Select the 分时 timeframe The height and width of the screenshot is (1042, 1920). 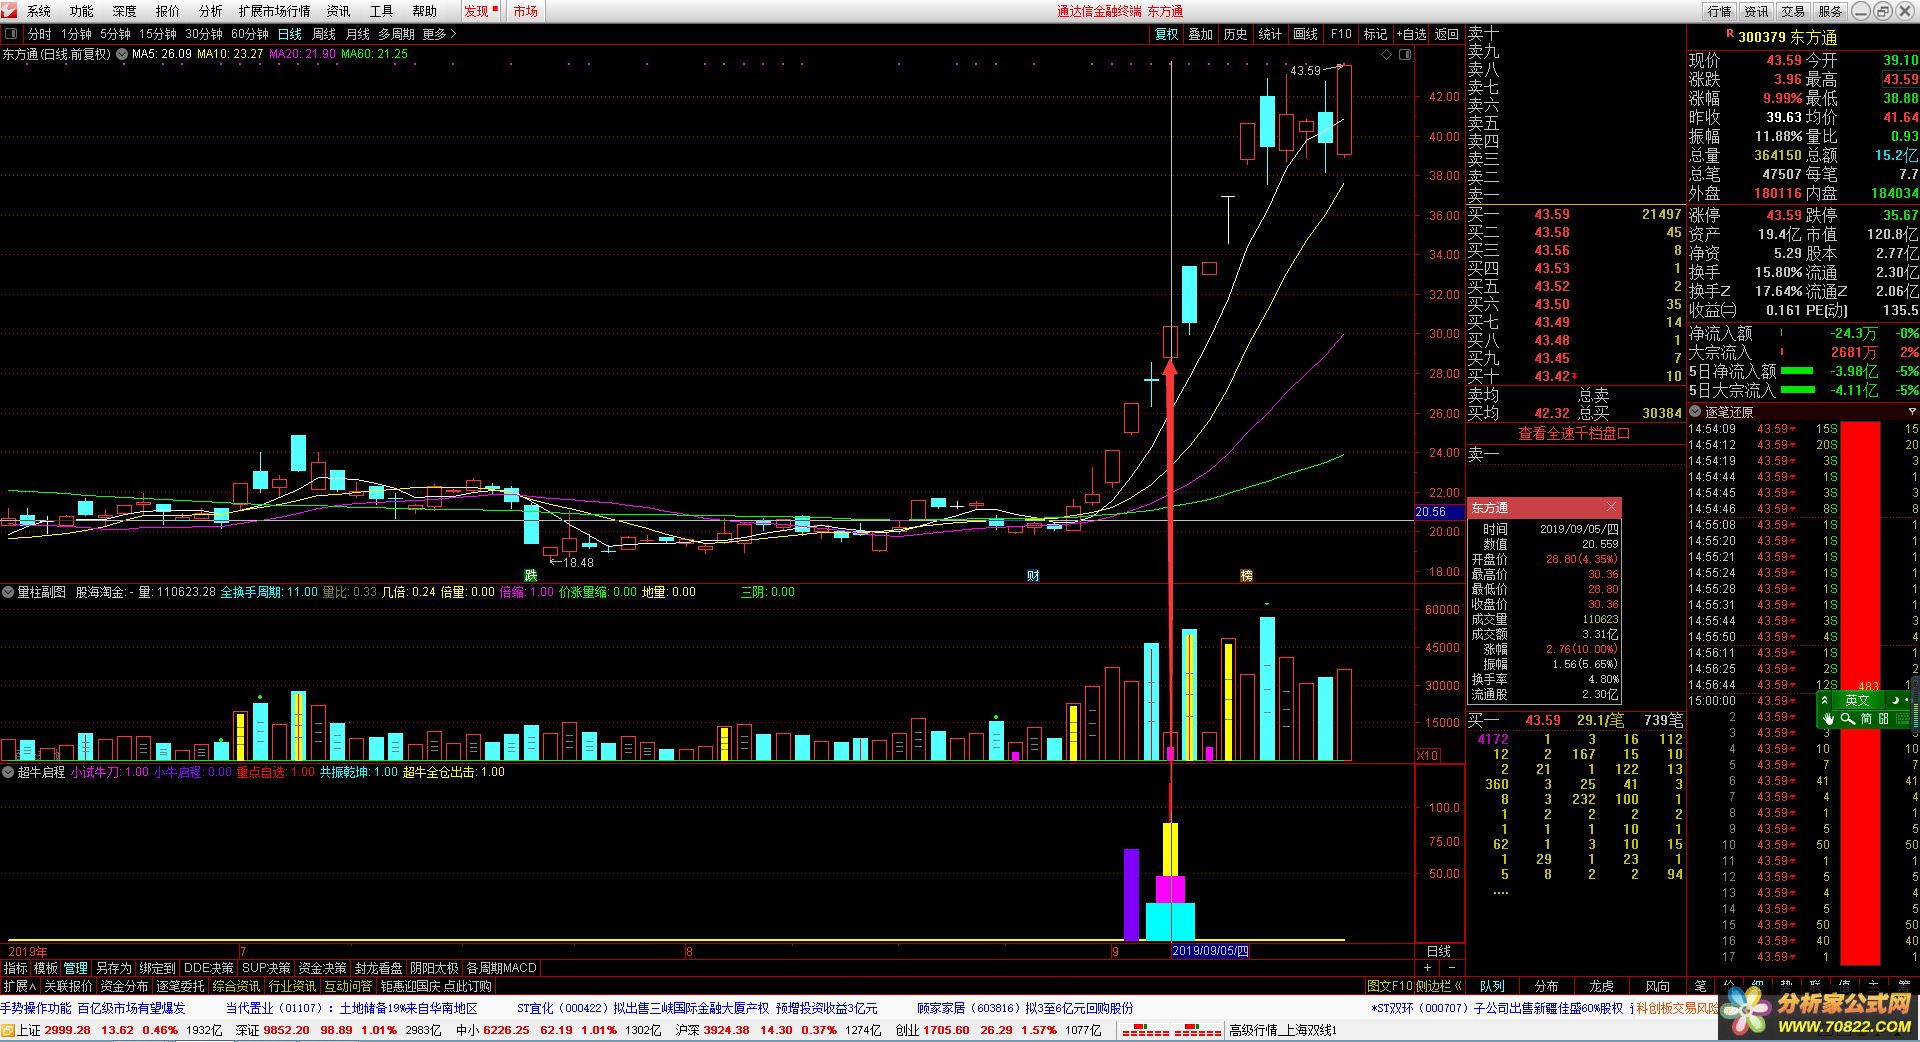tap(40, 34)
